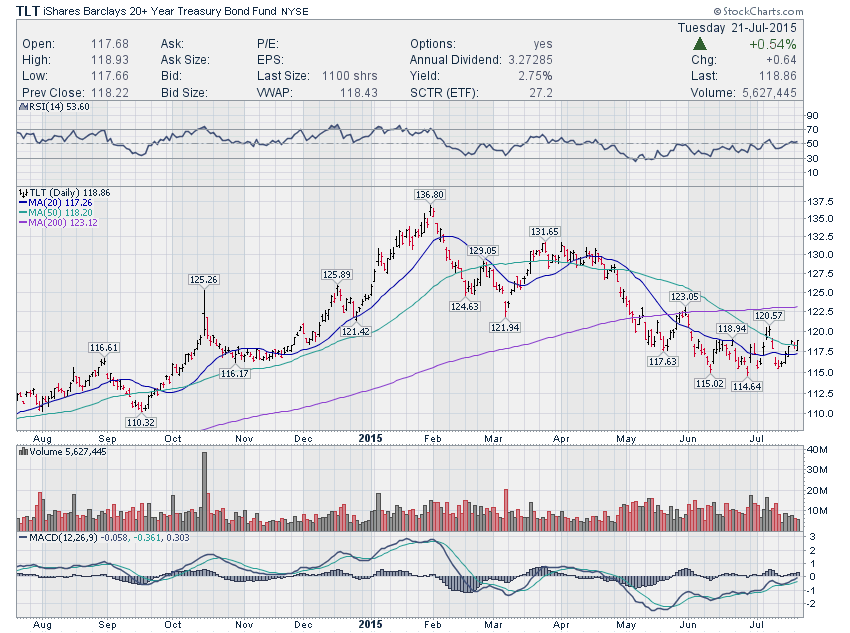850x633 pixels.
Task: Click the Open value 117.68
Action: [x=110, y=44]
